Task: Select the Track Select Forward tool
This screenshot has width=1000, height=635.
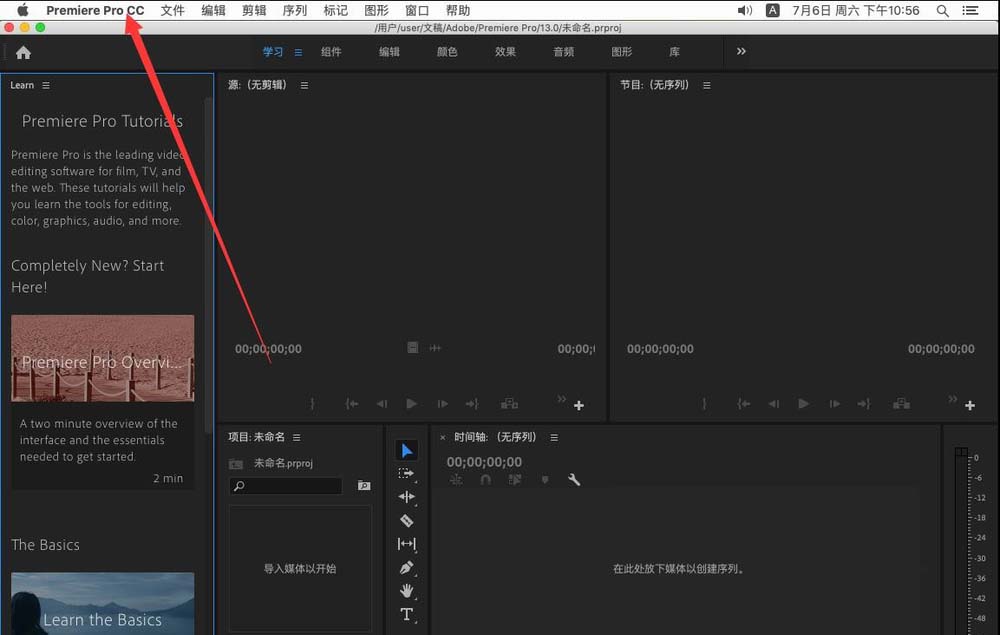Action: coord(407,473)
